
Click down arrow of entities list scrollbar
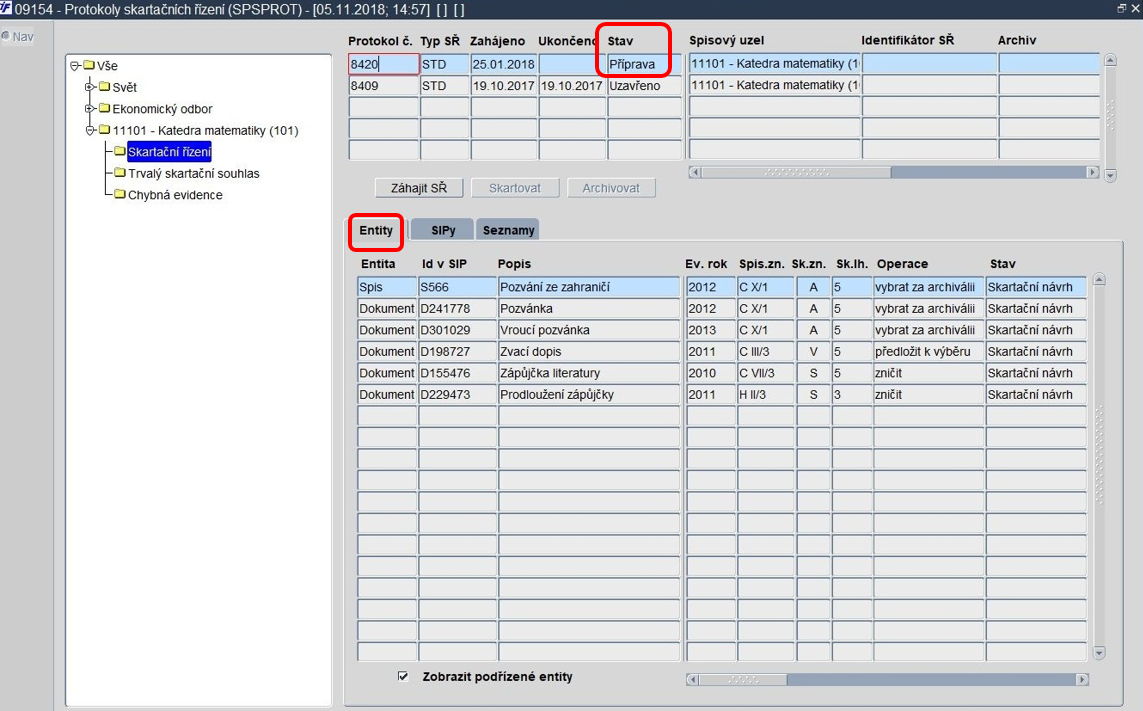tap(1099, 653)
